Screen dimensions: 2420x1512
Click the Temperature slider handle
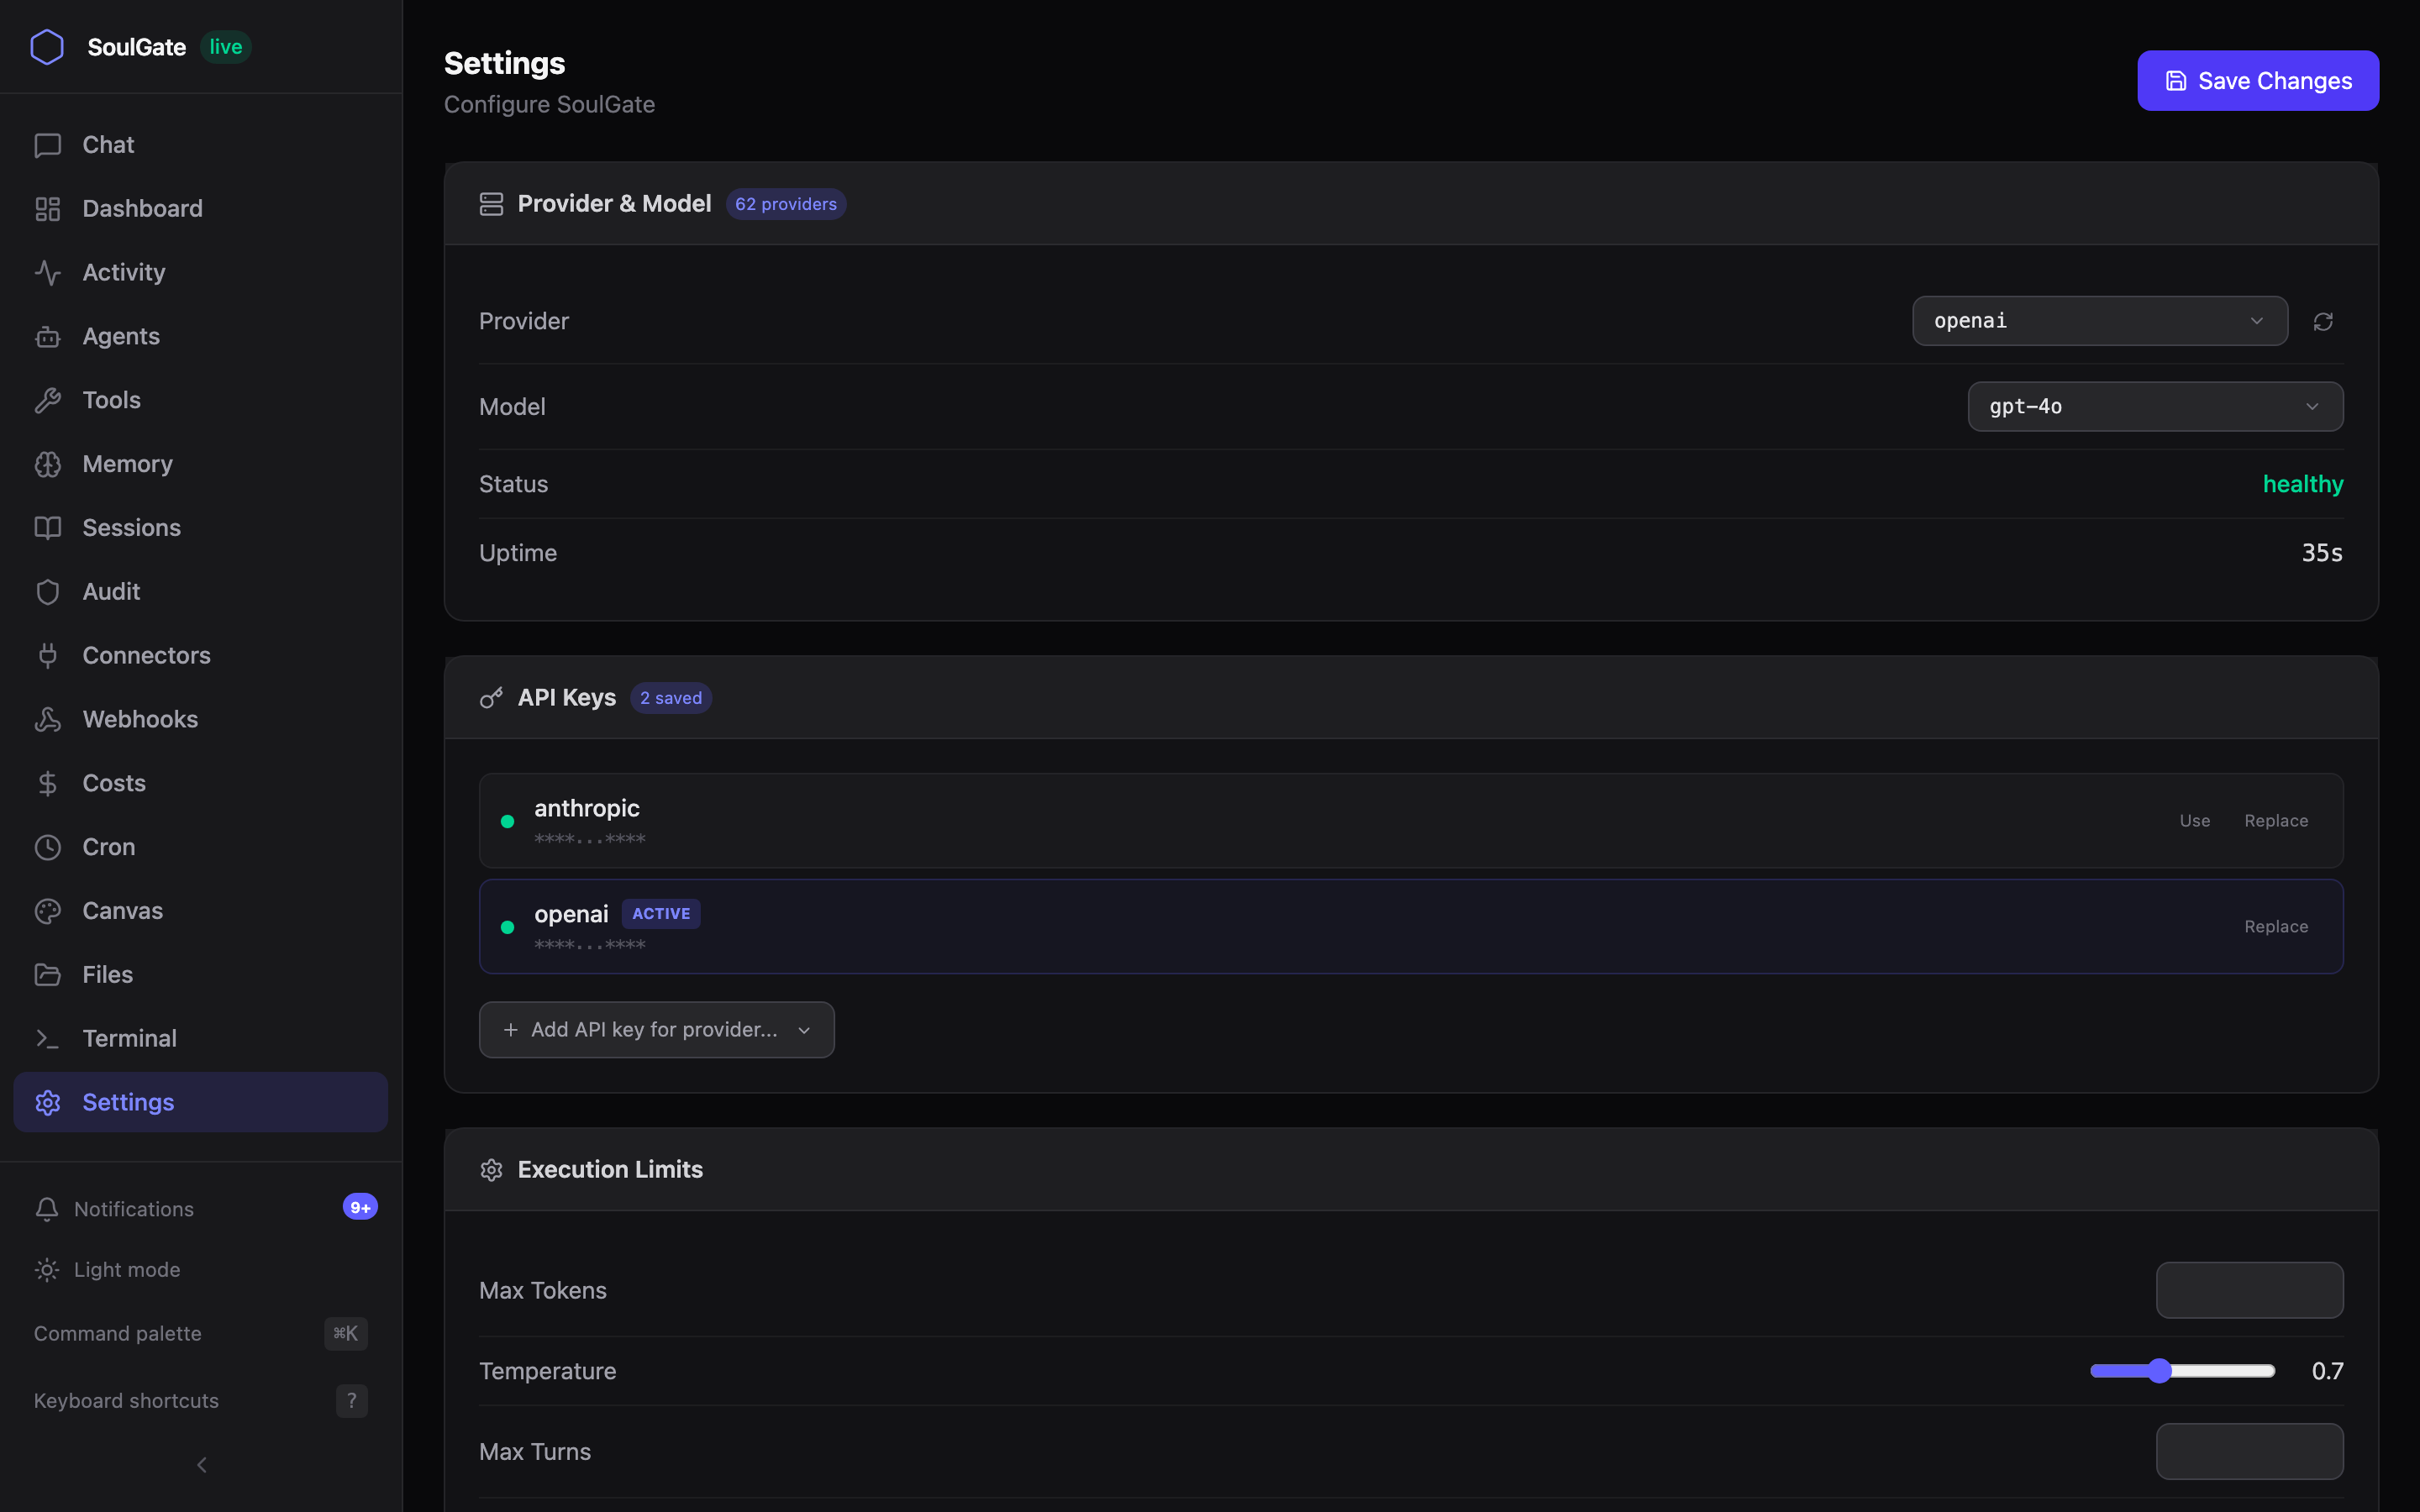tap(2160, 1371)
